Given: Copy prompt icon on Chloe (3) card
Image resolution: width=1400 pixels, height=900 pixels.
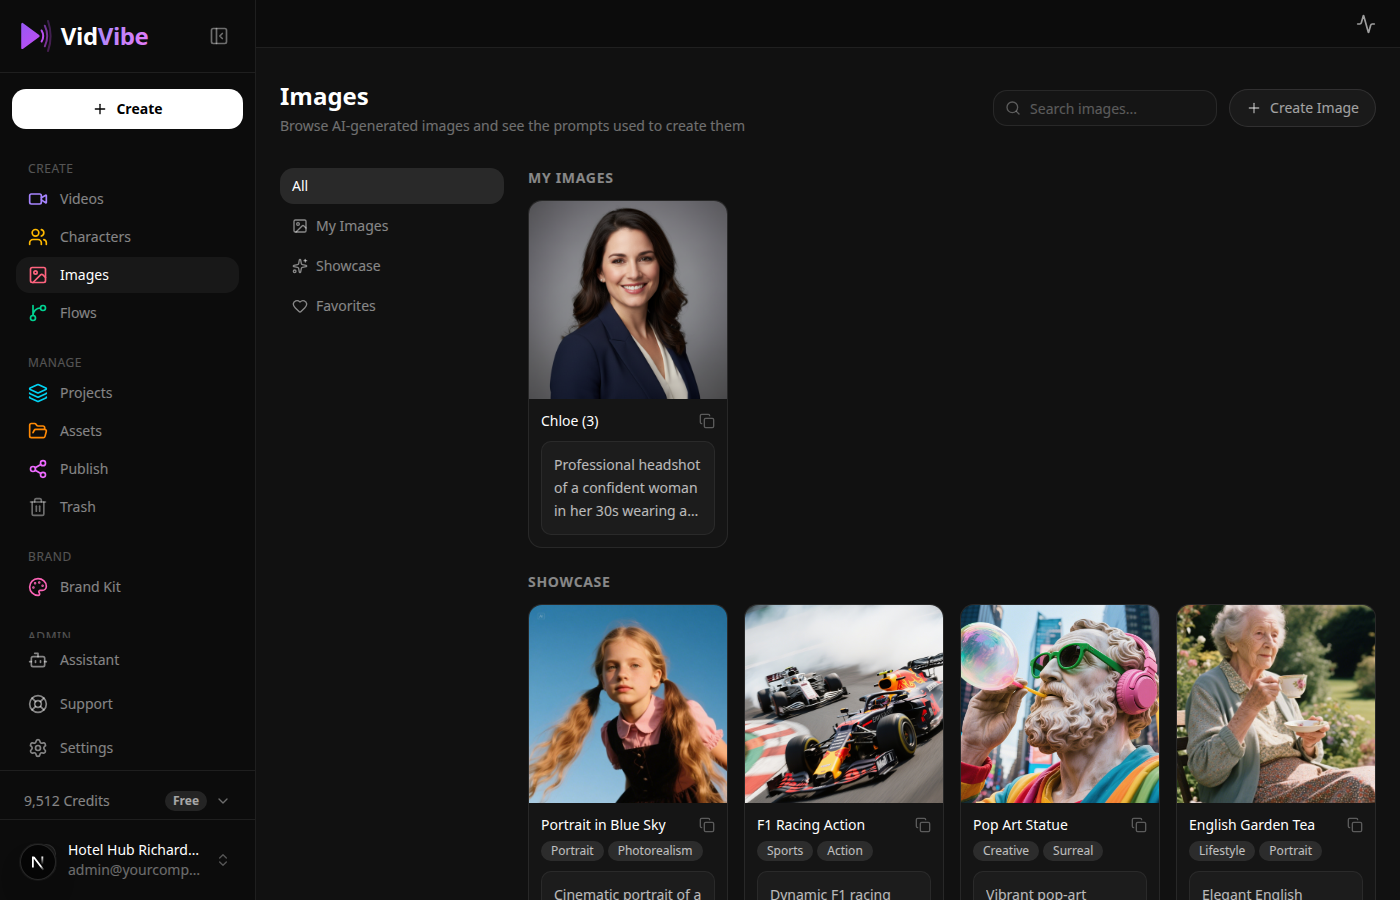Looking at the screenshot, I should click(x=707, y=421).
